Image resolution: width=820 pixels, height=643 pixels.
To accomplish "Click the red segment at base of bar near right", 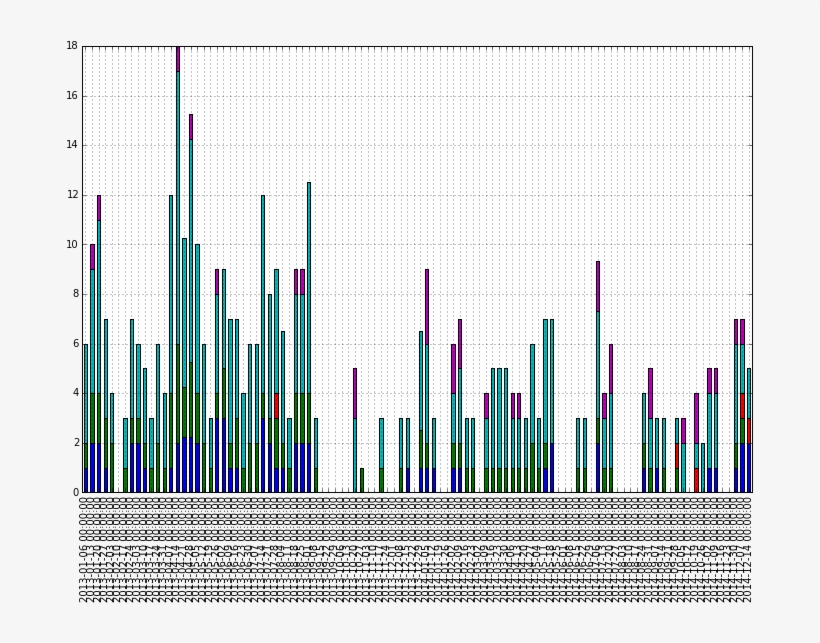I will [x=697, y=480].
